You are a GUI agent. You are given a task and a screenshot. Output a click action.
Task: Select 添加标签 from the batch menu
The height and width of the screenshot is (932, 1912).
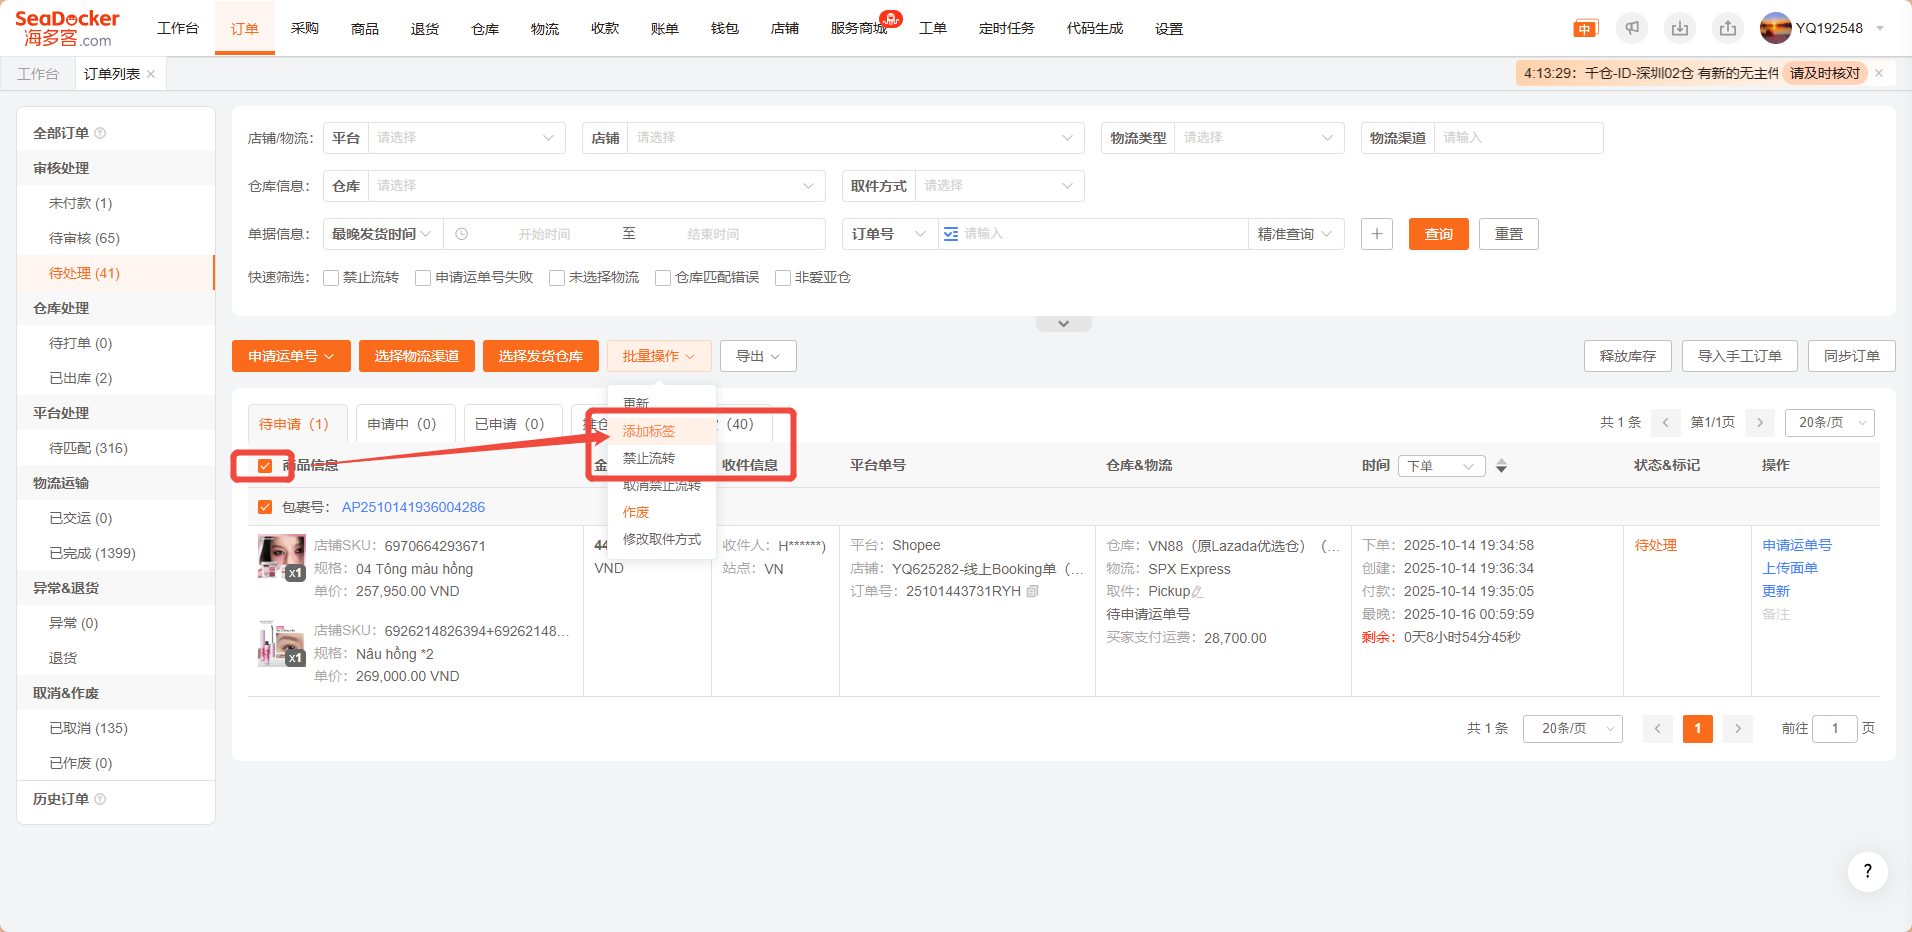649,431
